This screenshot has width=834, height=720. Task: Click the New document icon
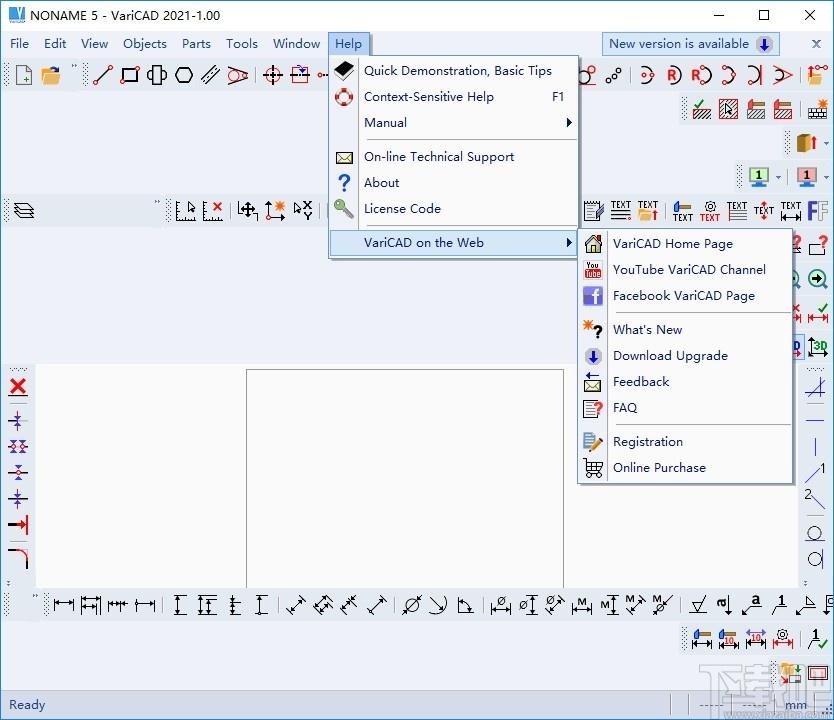[24, 75]
